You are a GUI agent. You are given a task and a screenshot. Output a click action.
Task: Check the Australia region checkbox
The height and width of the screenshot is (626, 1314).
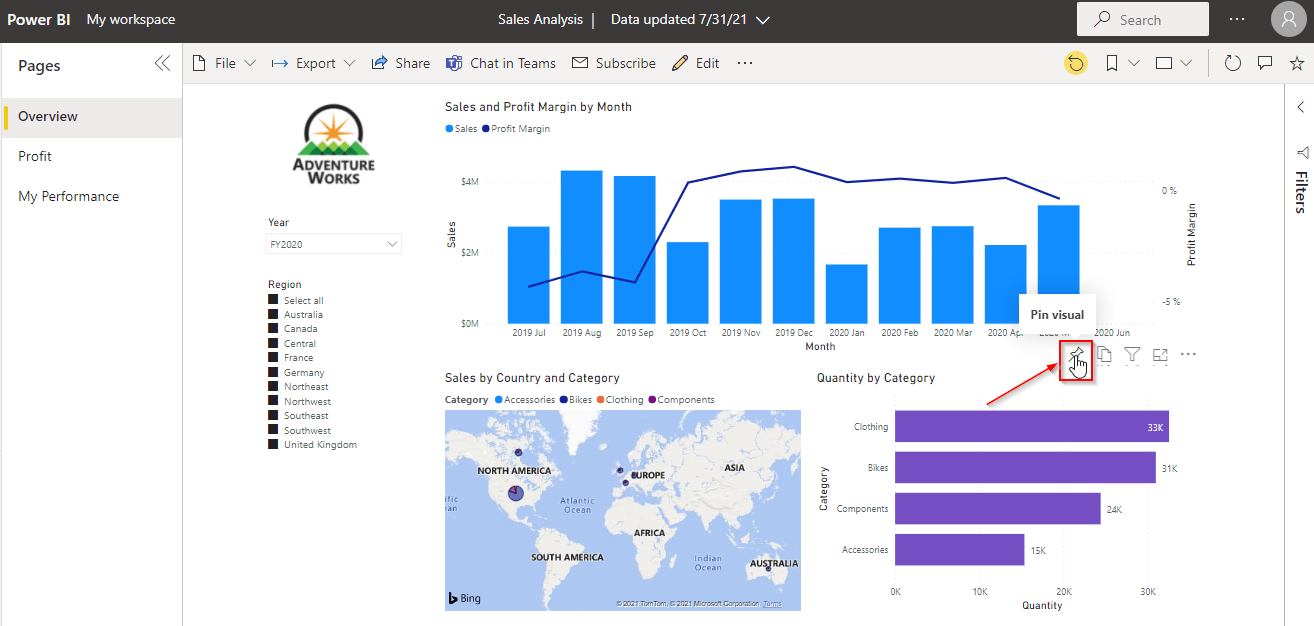point(273,314)
